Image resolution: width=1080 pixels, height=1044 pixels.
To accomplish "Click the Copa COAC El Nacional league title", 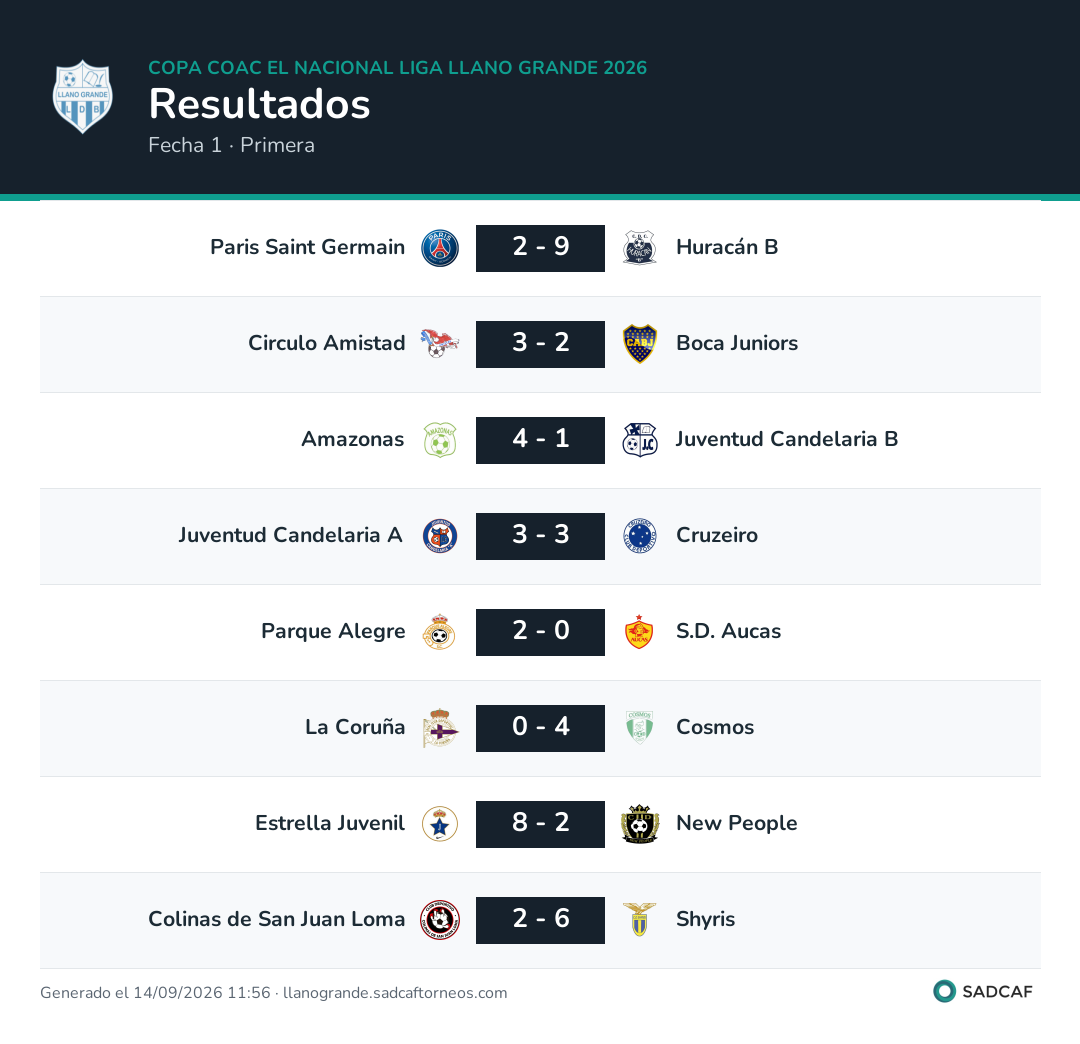I will tap(397, 67).
